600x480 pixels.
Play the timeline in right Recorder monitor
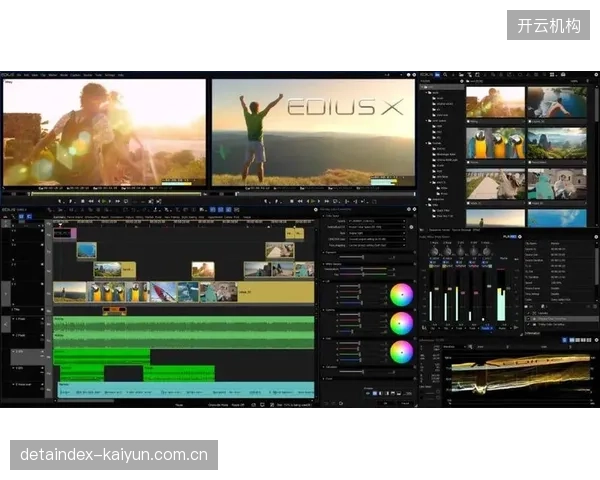(x=313, y=201)
